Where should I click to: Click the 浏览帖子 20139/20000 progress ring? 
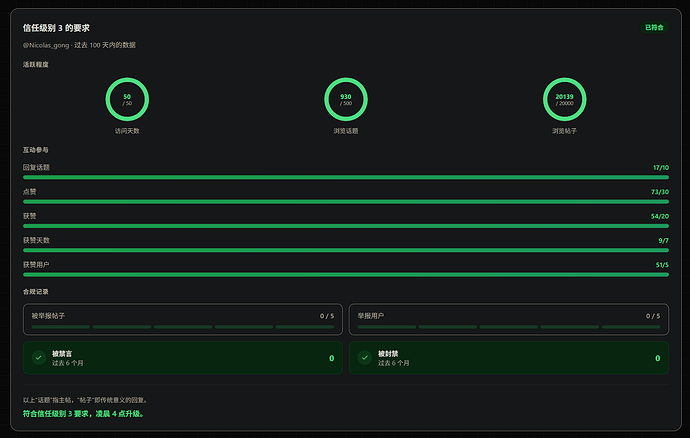(565, 99)
